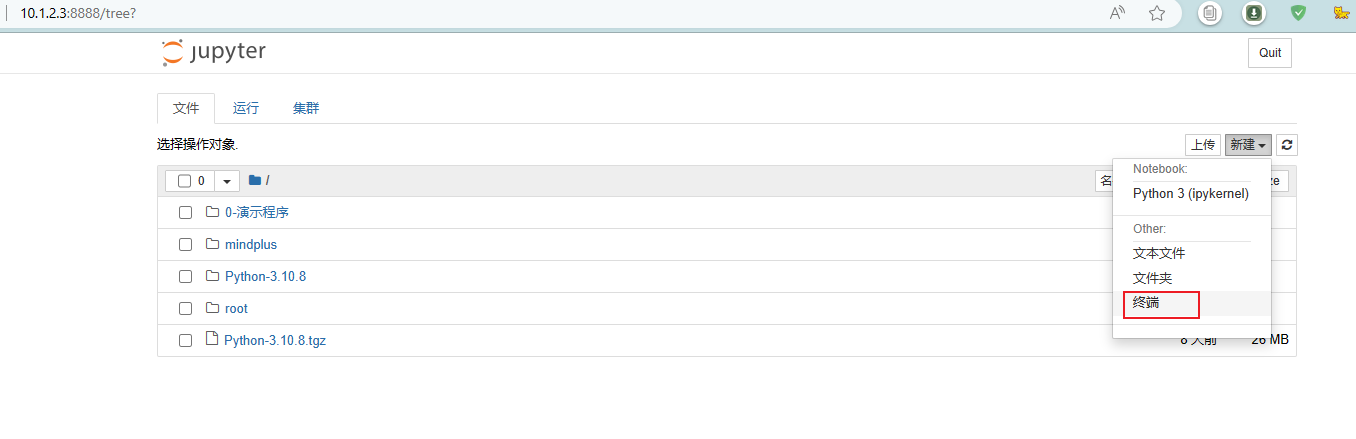Click the Quit button
Screen dimensions: 1356x439
1270,53
